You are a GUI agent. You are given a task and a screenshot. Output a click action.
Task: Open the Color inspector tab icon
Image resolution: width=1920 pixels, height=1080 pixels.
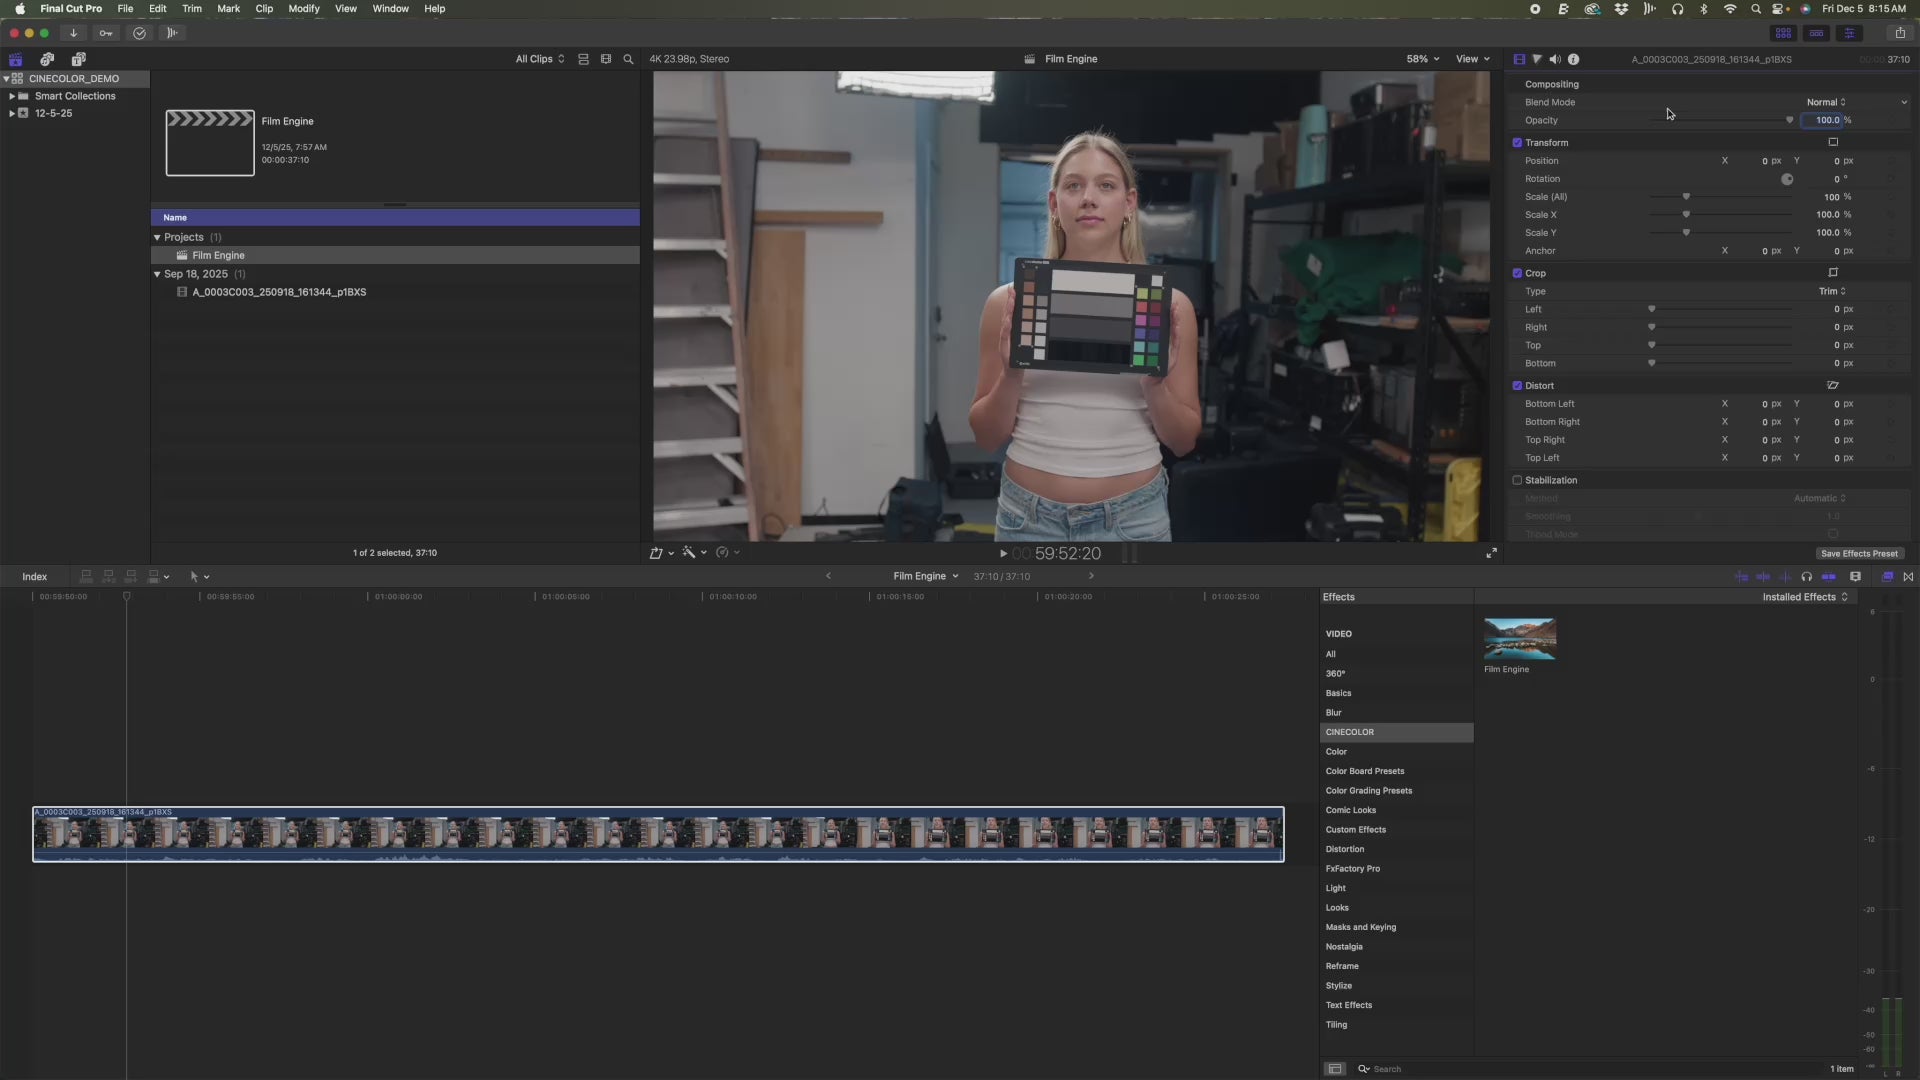pyautogui.click(x=1537, y=59)
